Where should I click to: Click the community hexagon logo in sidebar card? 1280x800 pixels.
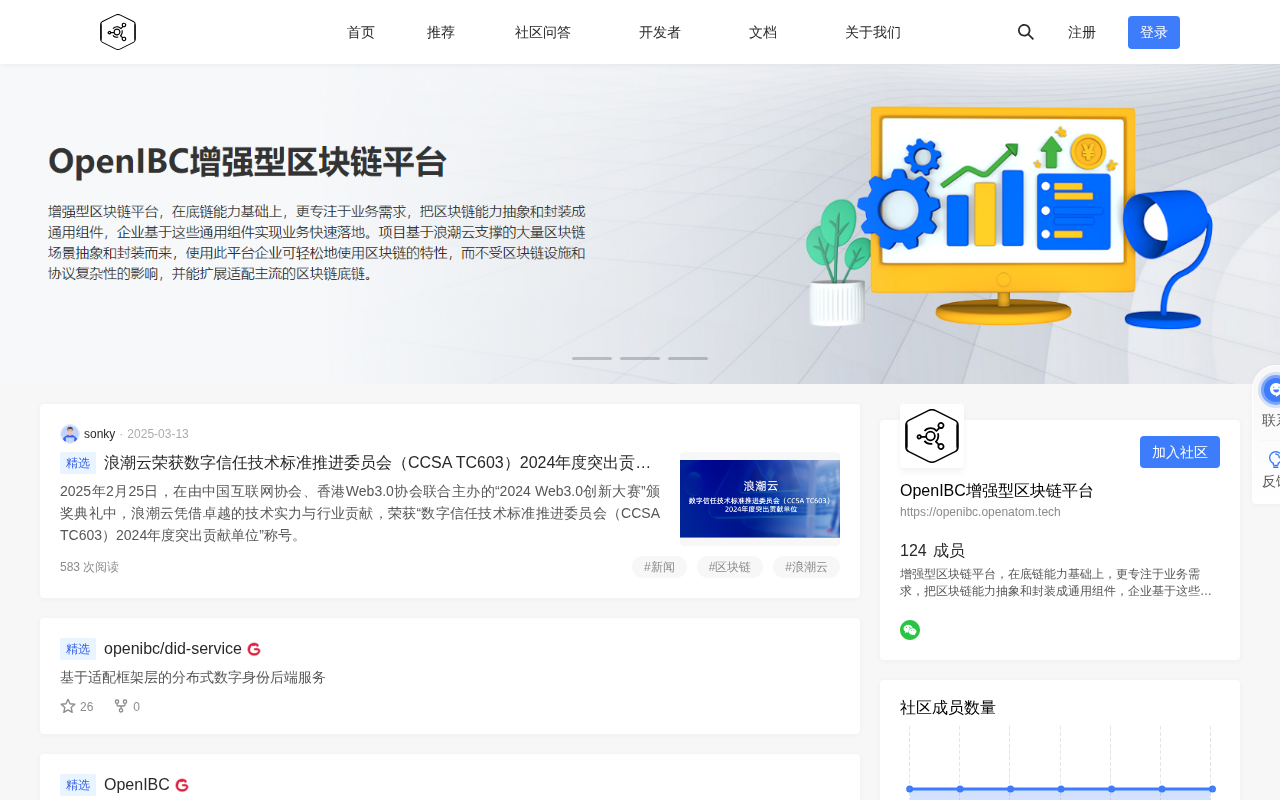click(931, 436)
